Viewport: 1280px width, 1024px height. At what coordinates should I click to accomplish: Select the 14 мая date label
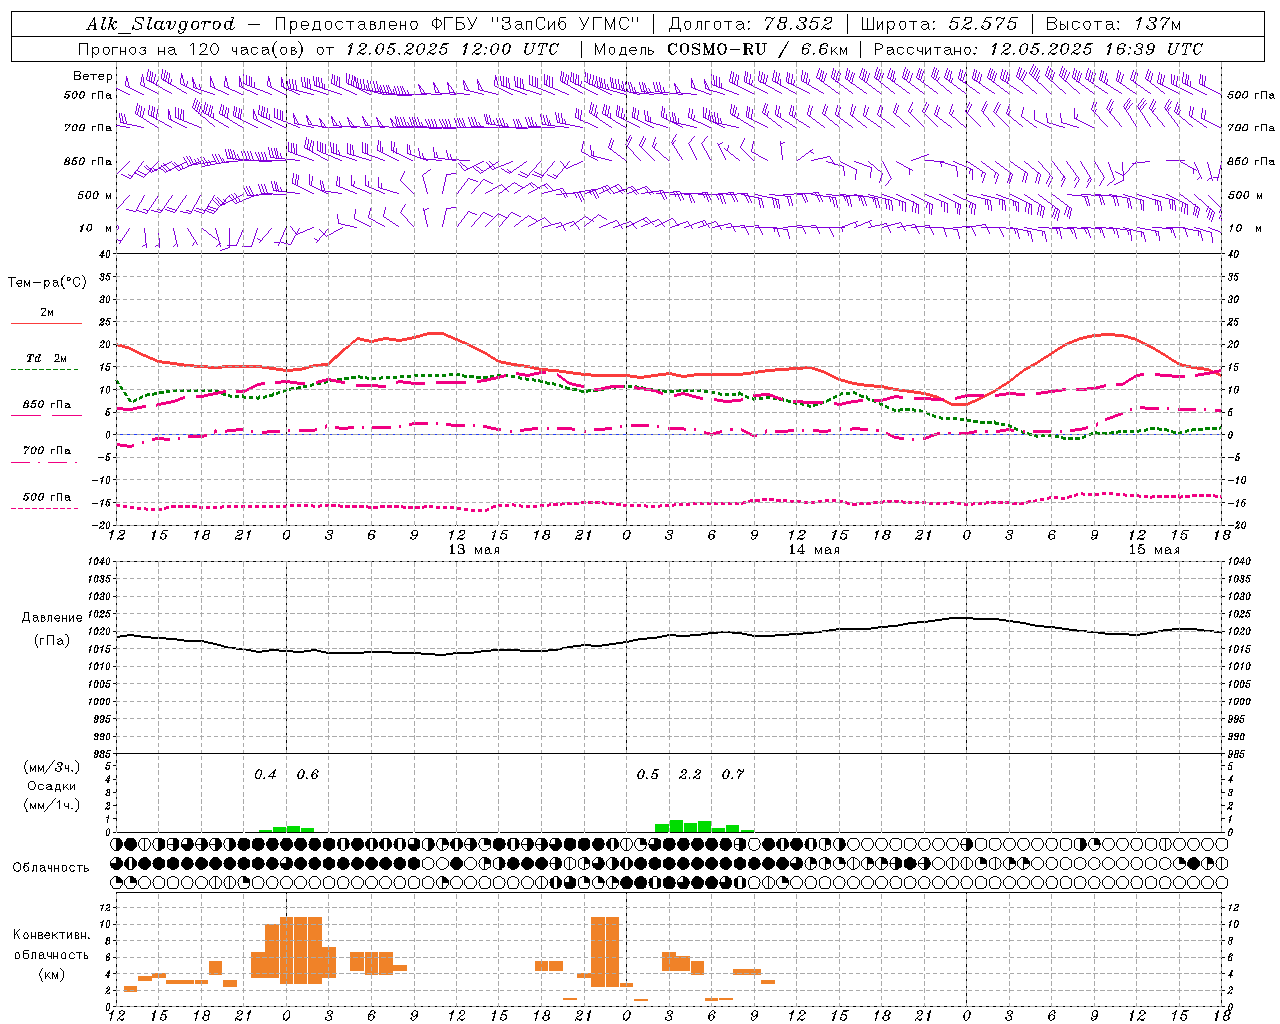point(814,550)
